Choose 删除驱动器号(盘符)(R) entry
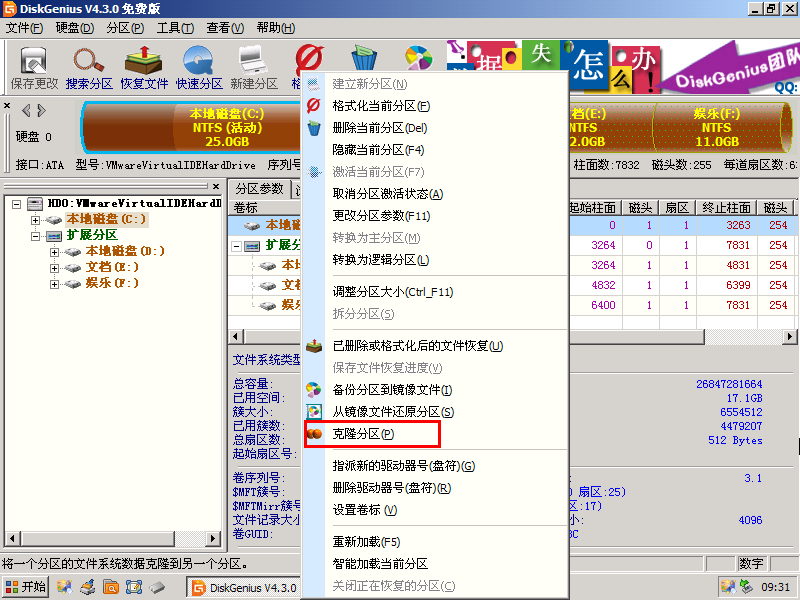The width and height of the screenshot is (800, 600). pyautogui.click(x=436, y=488)
